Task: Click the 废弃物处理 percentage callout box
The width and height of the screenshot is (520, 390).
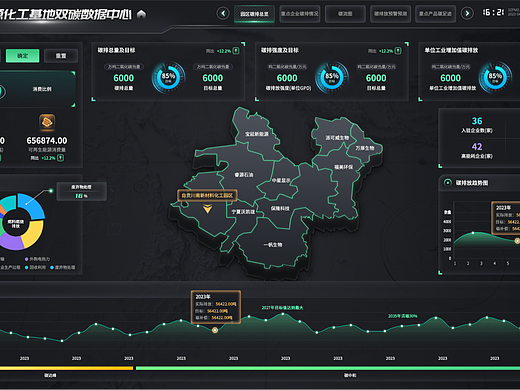Action: click(x=82, y=191)
